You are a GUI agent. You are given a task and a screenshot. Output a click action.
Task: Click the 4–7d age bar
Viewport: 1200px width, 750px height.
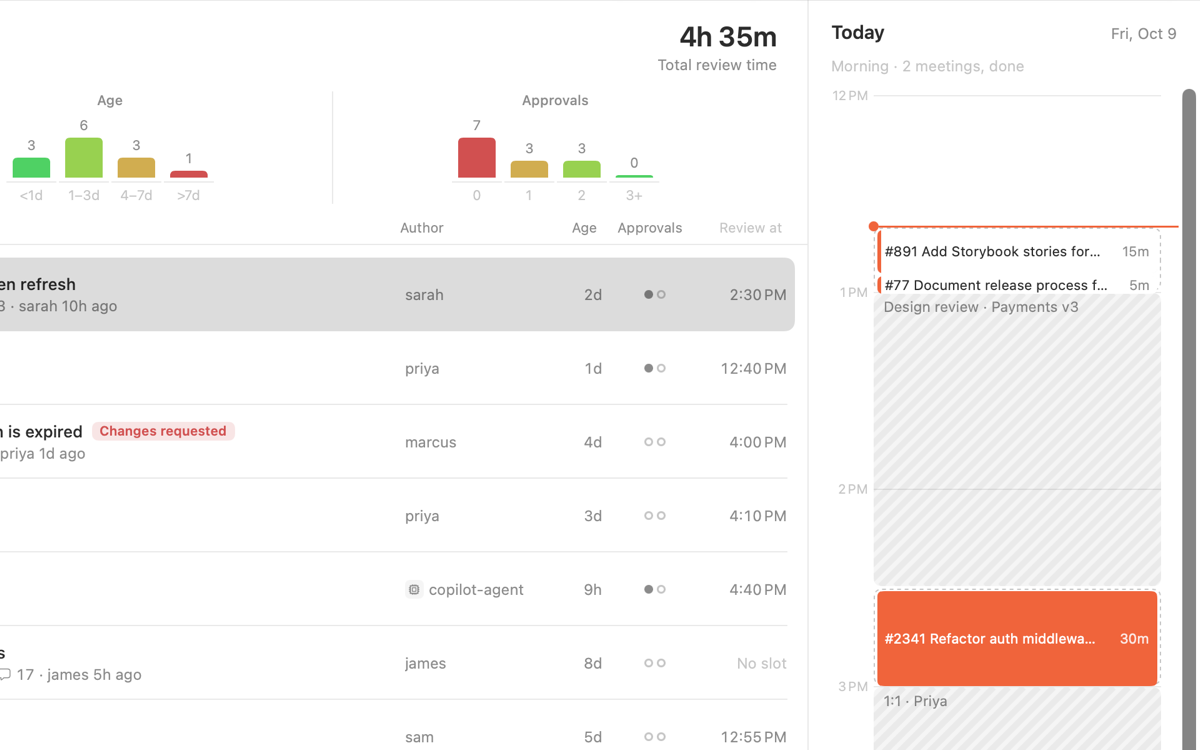point(136,168)
